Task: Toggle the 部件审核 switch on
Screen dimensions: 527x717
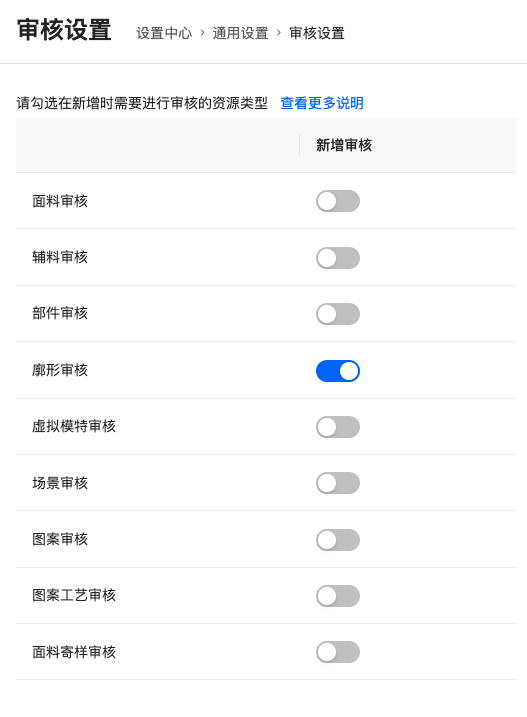Action: pyautogui.click(x=338, y=314)
